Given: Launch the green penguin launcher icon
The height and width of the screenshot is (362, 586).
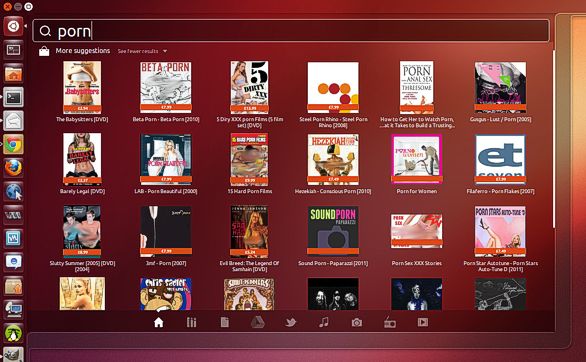Looking at the screenshot, I should click(13, 333).
